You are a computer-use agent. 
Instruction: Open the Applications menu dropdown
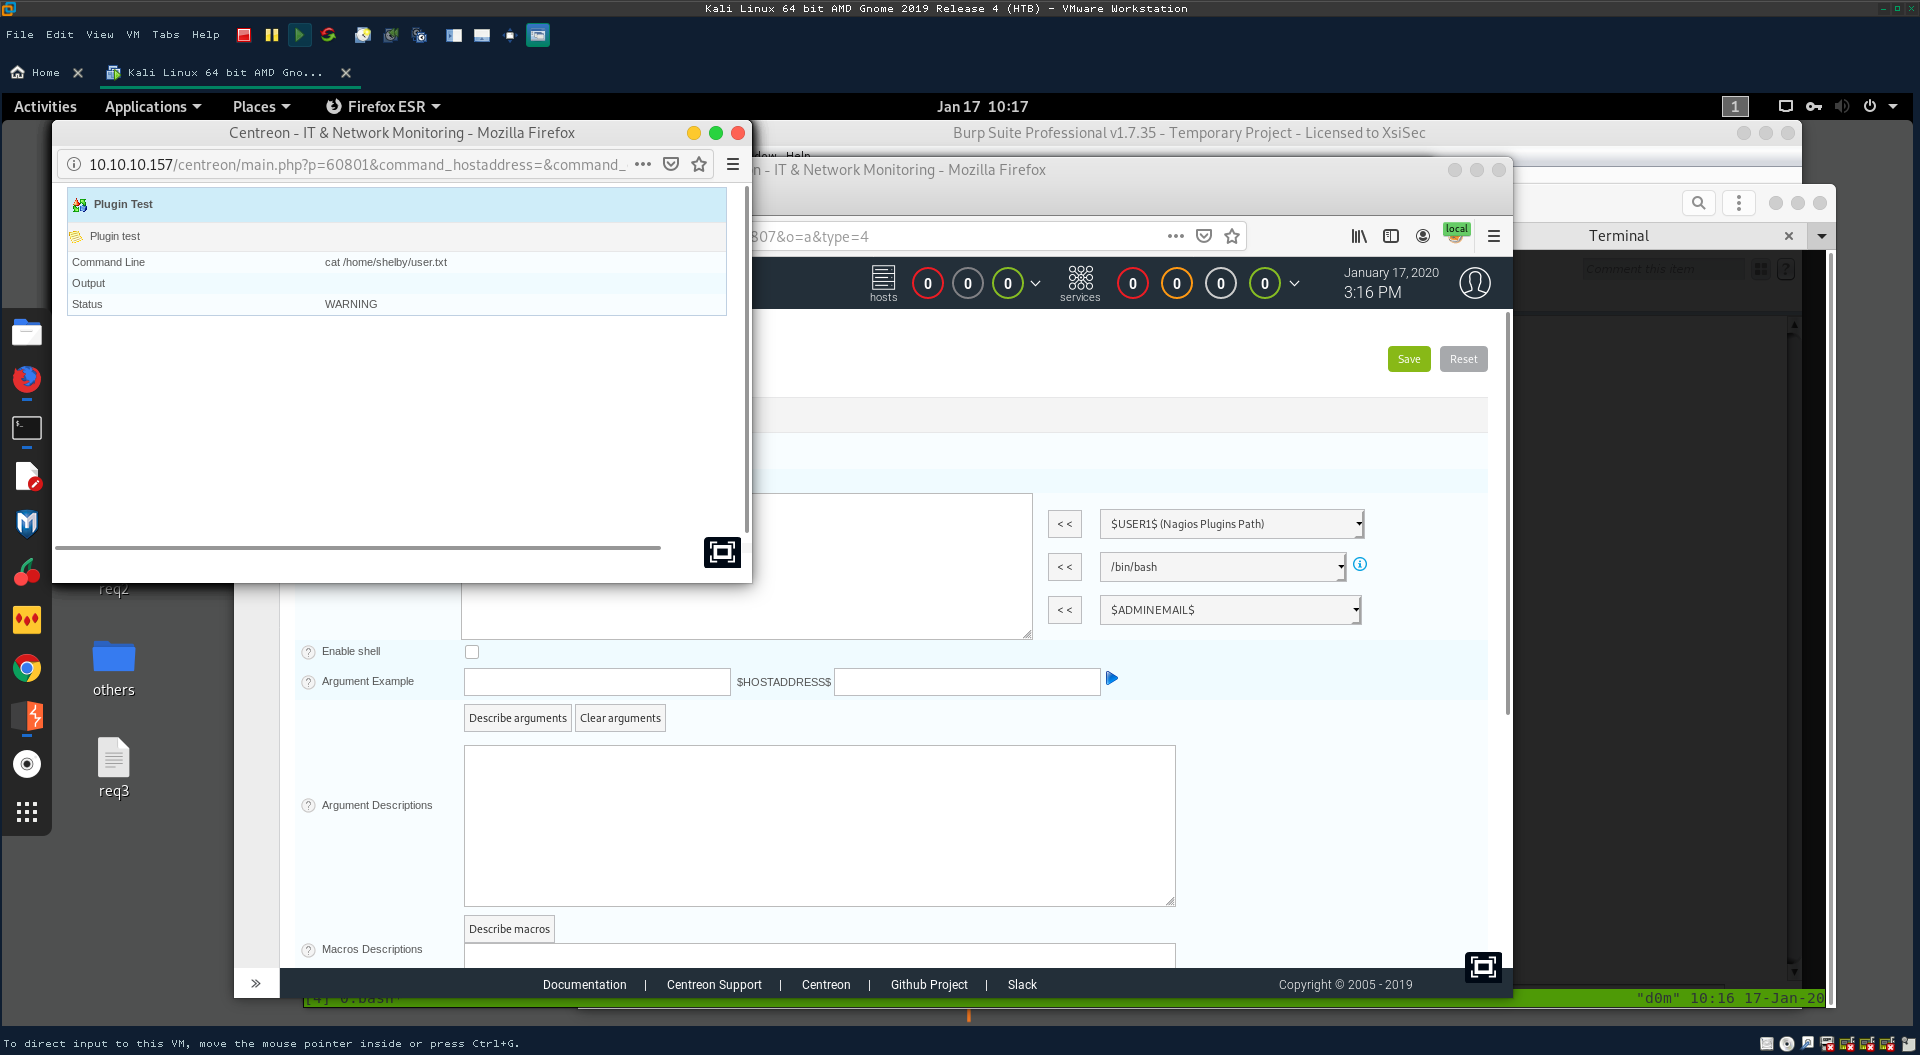[153, 106]
